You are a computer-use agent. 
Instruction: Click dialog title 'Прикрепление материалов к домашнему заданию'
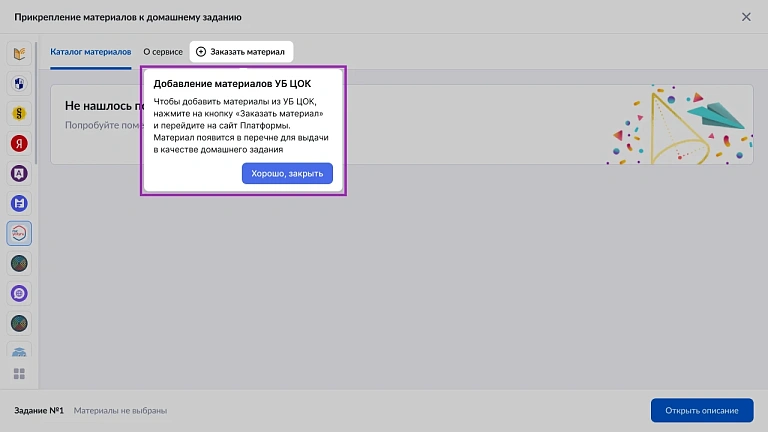click(128, 17)
